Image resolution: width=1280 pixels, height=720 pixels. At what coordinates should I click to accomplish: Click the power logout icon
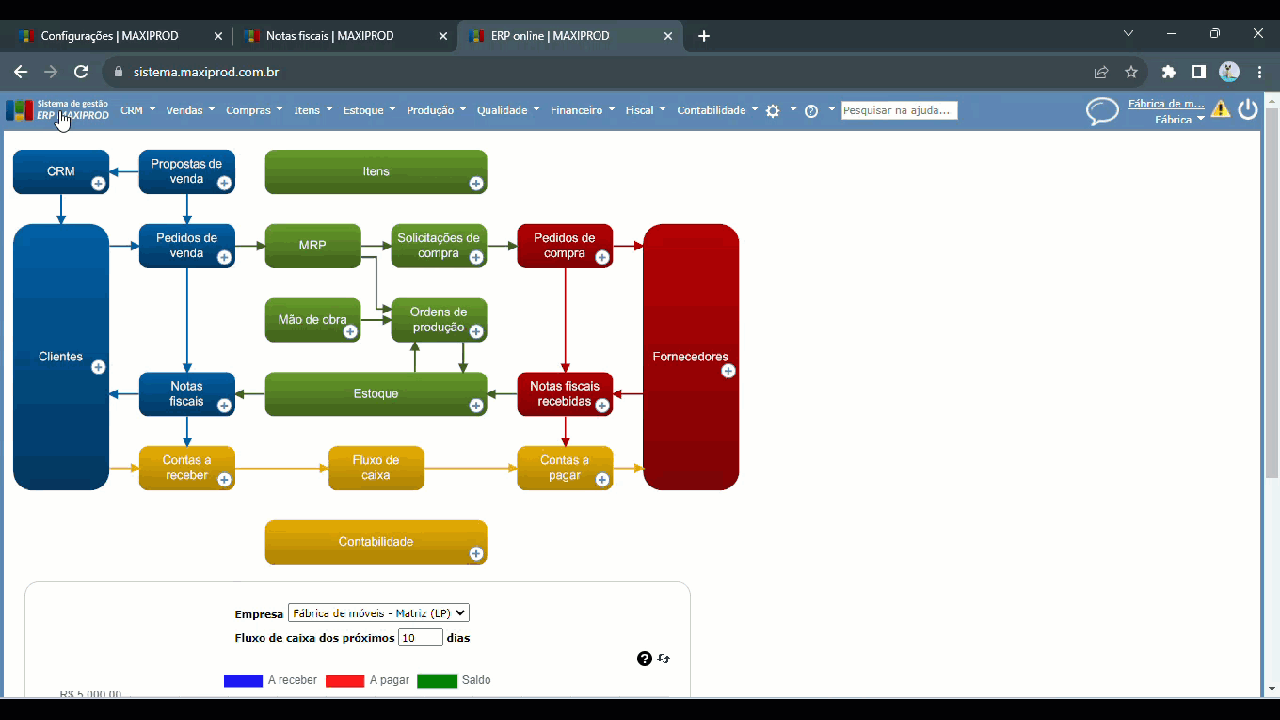pos(1248,110)
